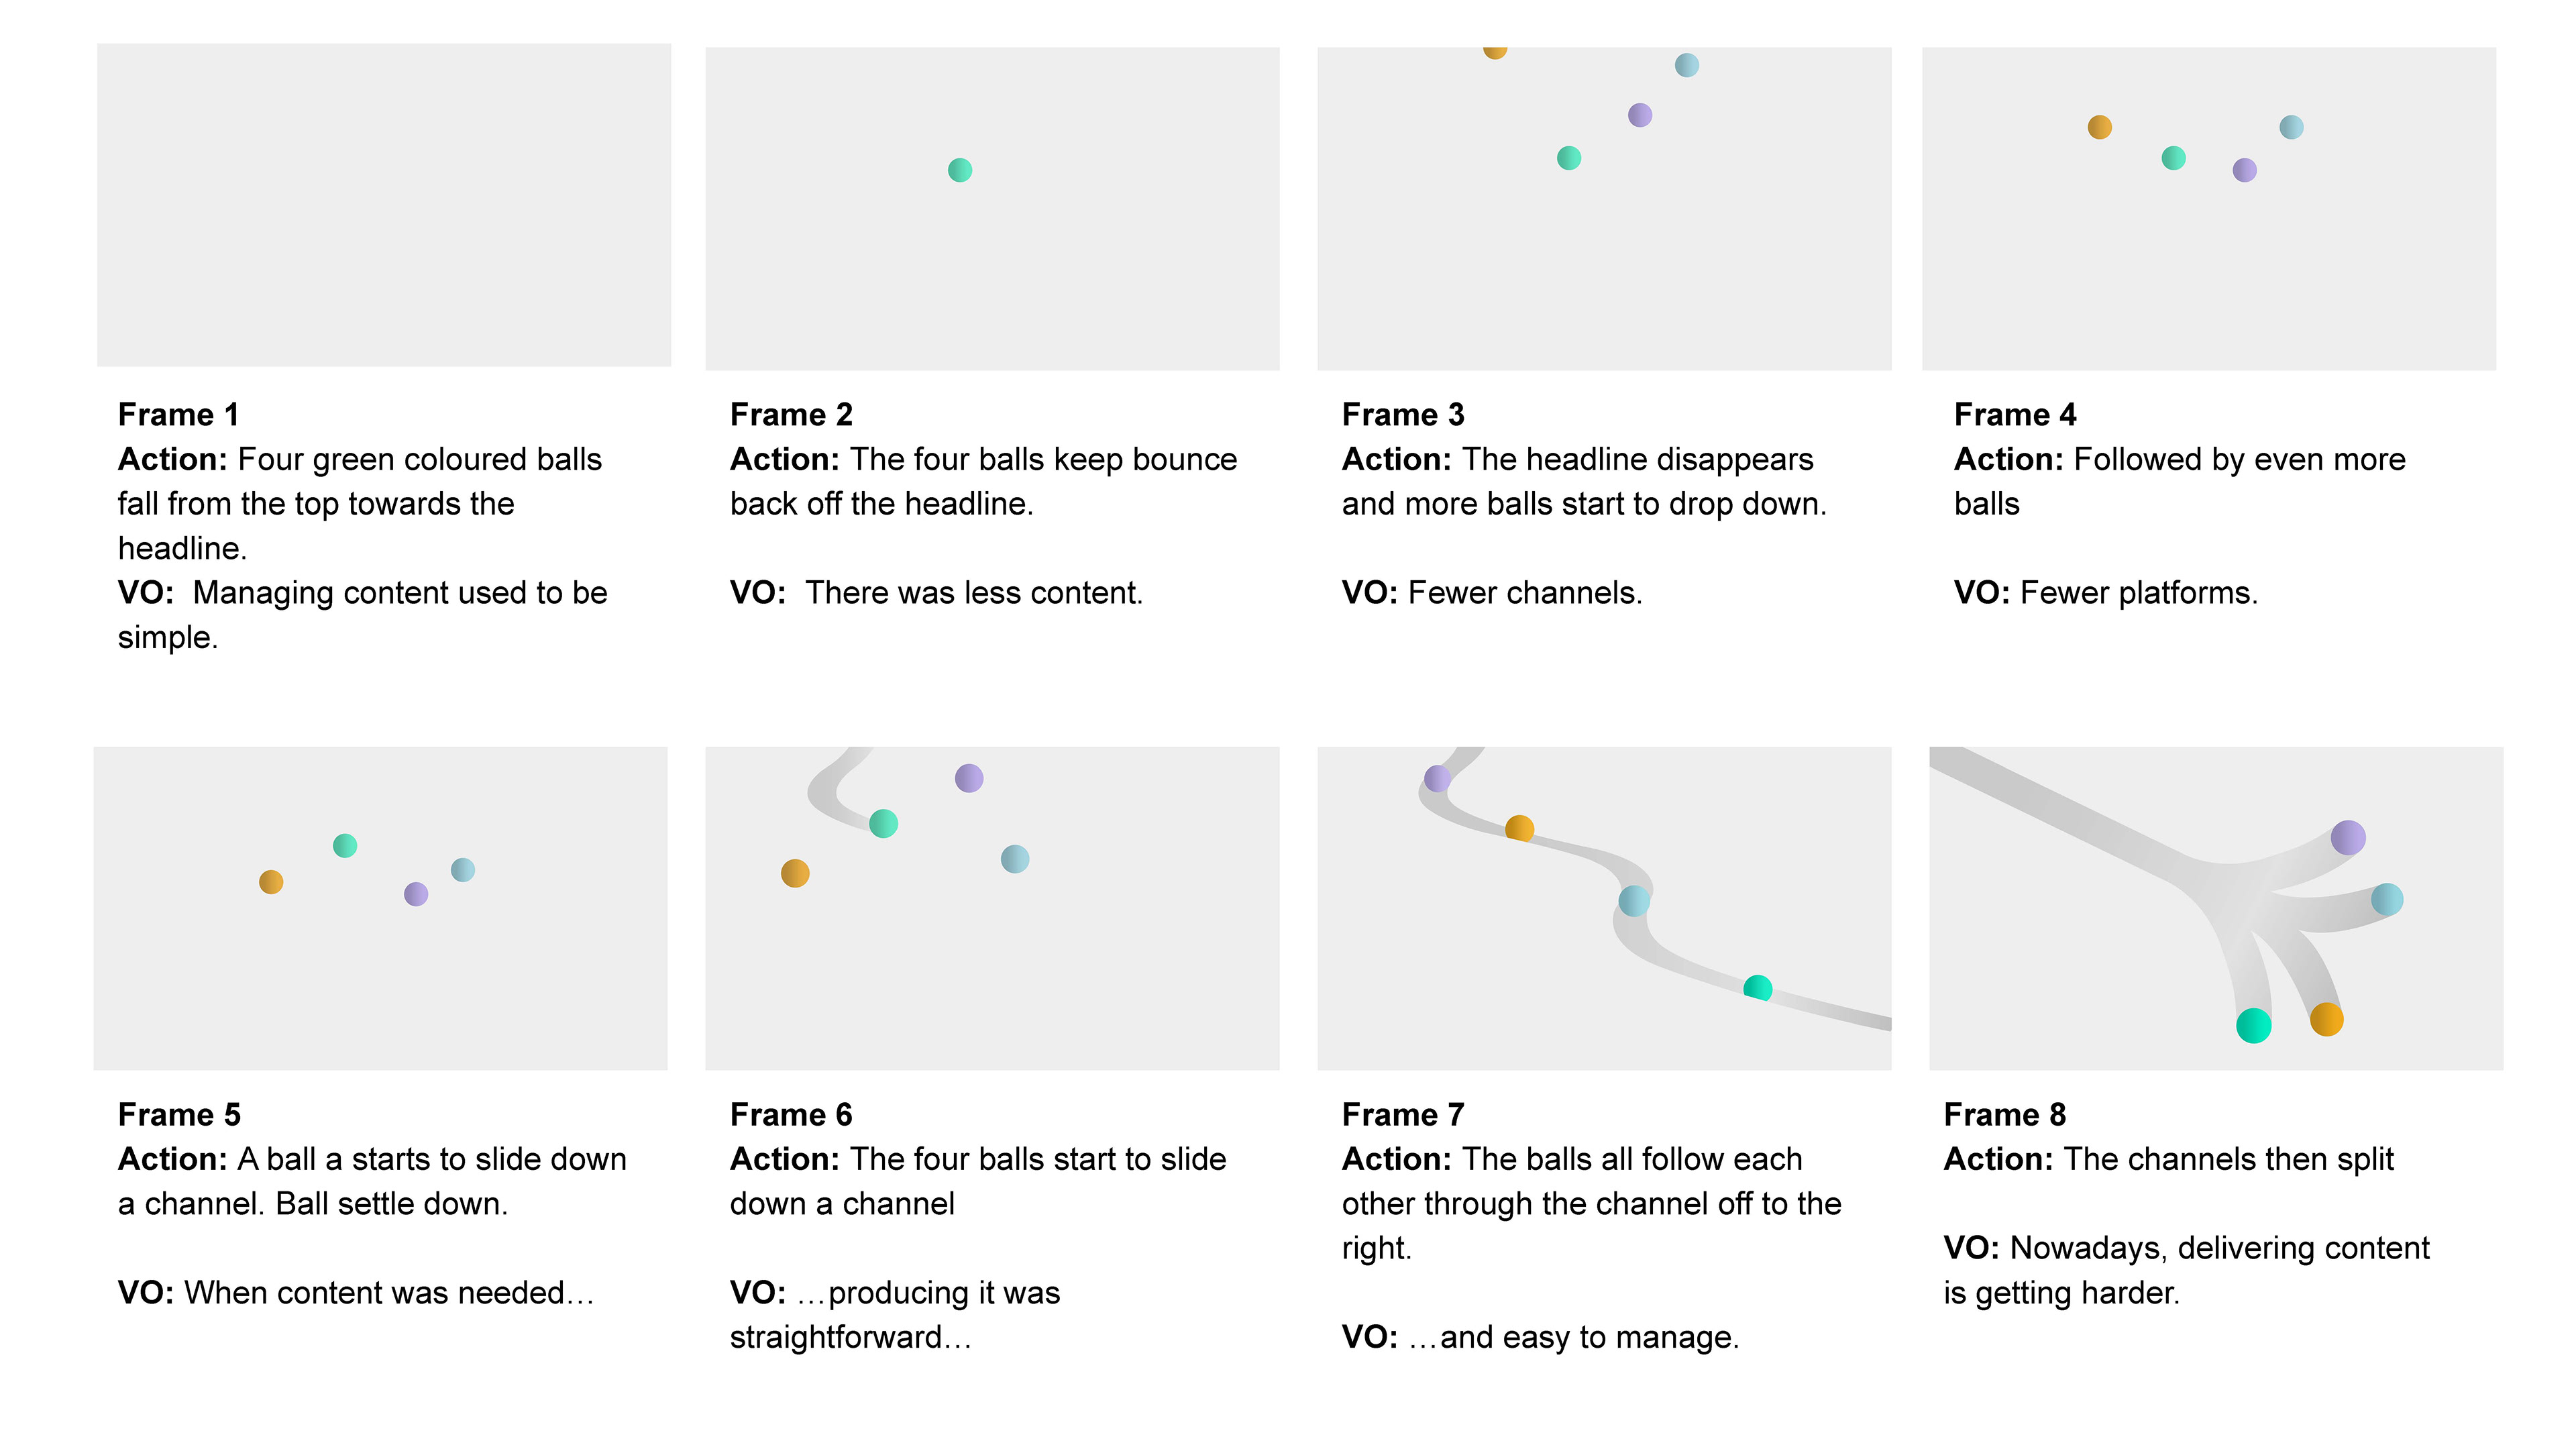Click the purple ball in Frame 6
Viewport: 2576px width, 1449px height.
coord(969,778)
